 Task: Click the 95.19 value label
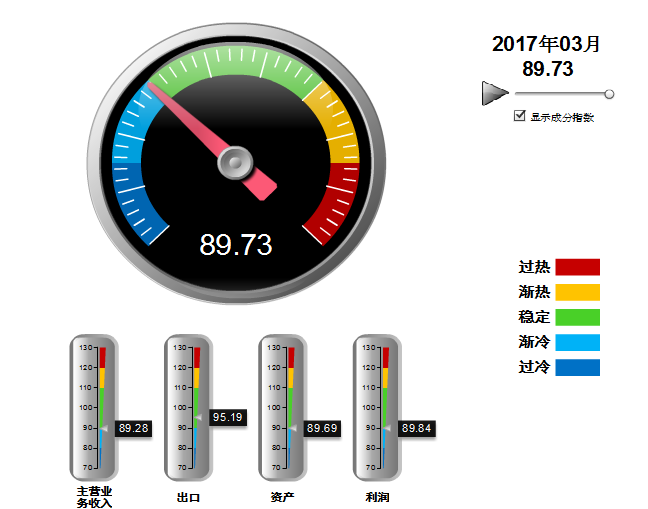tap(228, 417)
